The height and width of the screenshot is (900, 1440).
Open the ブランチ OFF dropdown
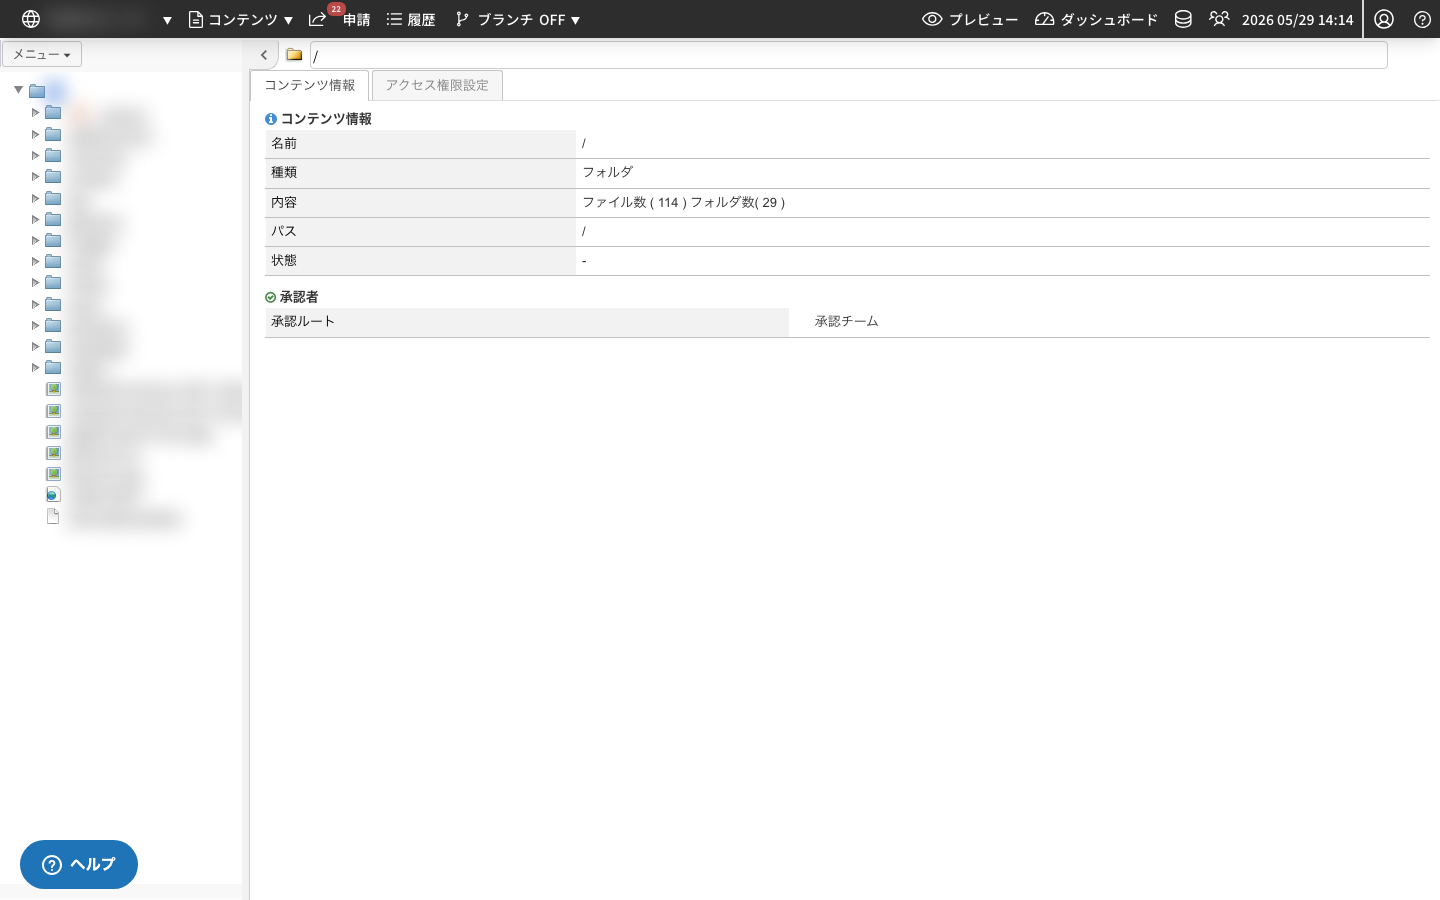(517, 19)
